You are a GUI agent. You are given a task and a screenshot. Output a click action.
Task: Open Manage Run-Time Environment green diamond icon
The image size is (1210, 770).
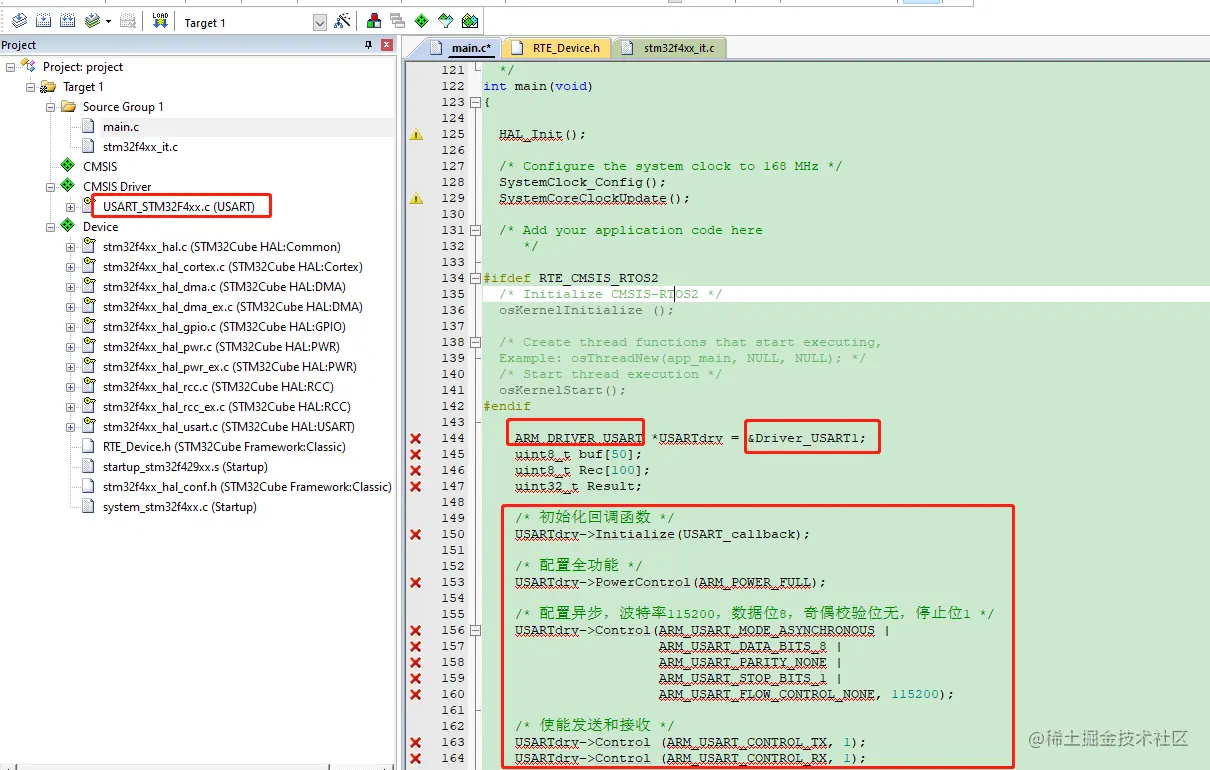coord(421,21)
